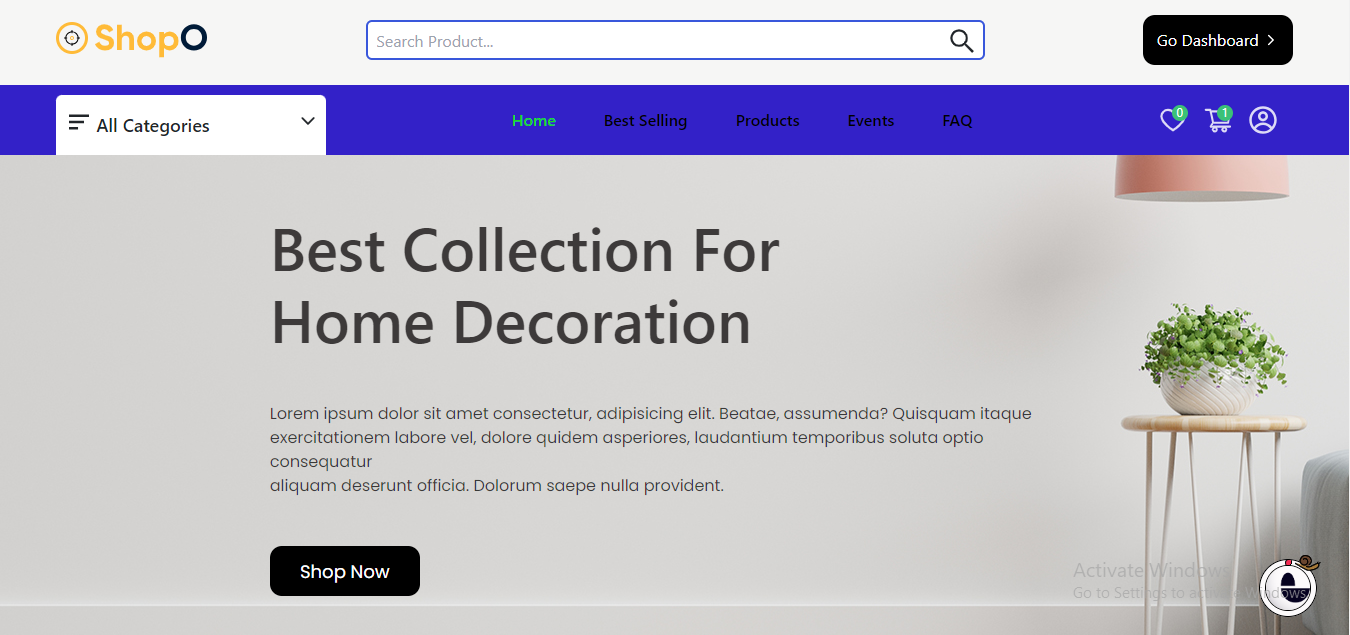Viewport: 1350px width, 635px height.
Task: Navigate to the Events page
Action: pyautogui.click(x=870, y=121)
